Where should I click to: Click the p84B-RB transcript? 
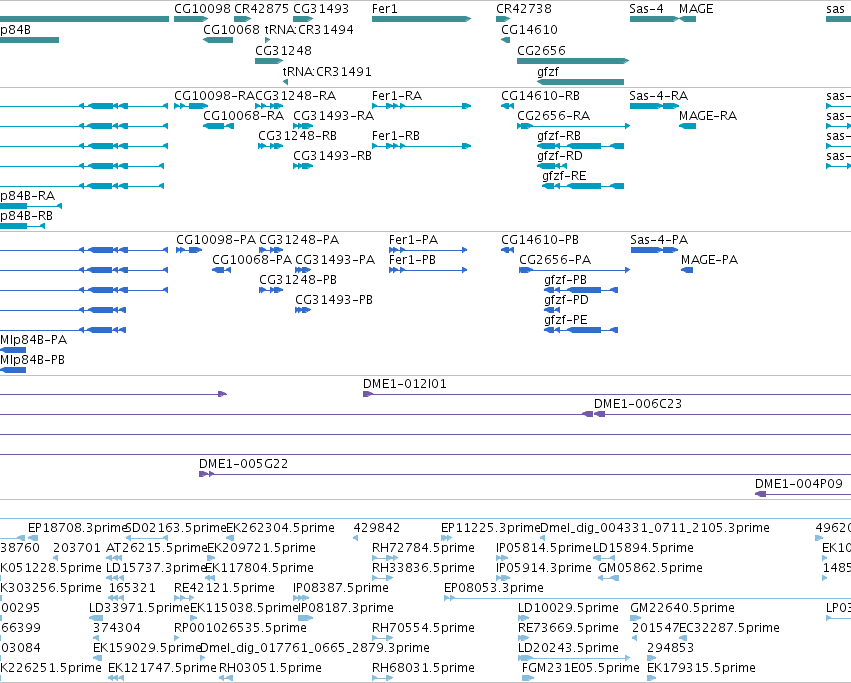[22, 226]
